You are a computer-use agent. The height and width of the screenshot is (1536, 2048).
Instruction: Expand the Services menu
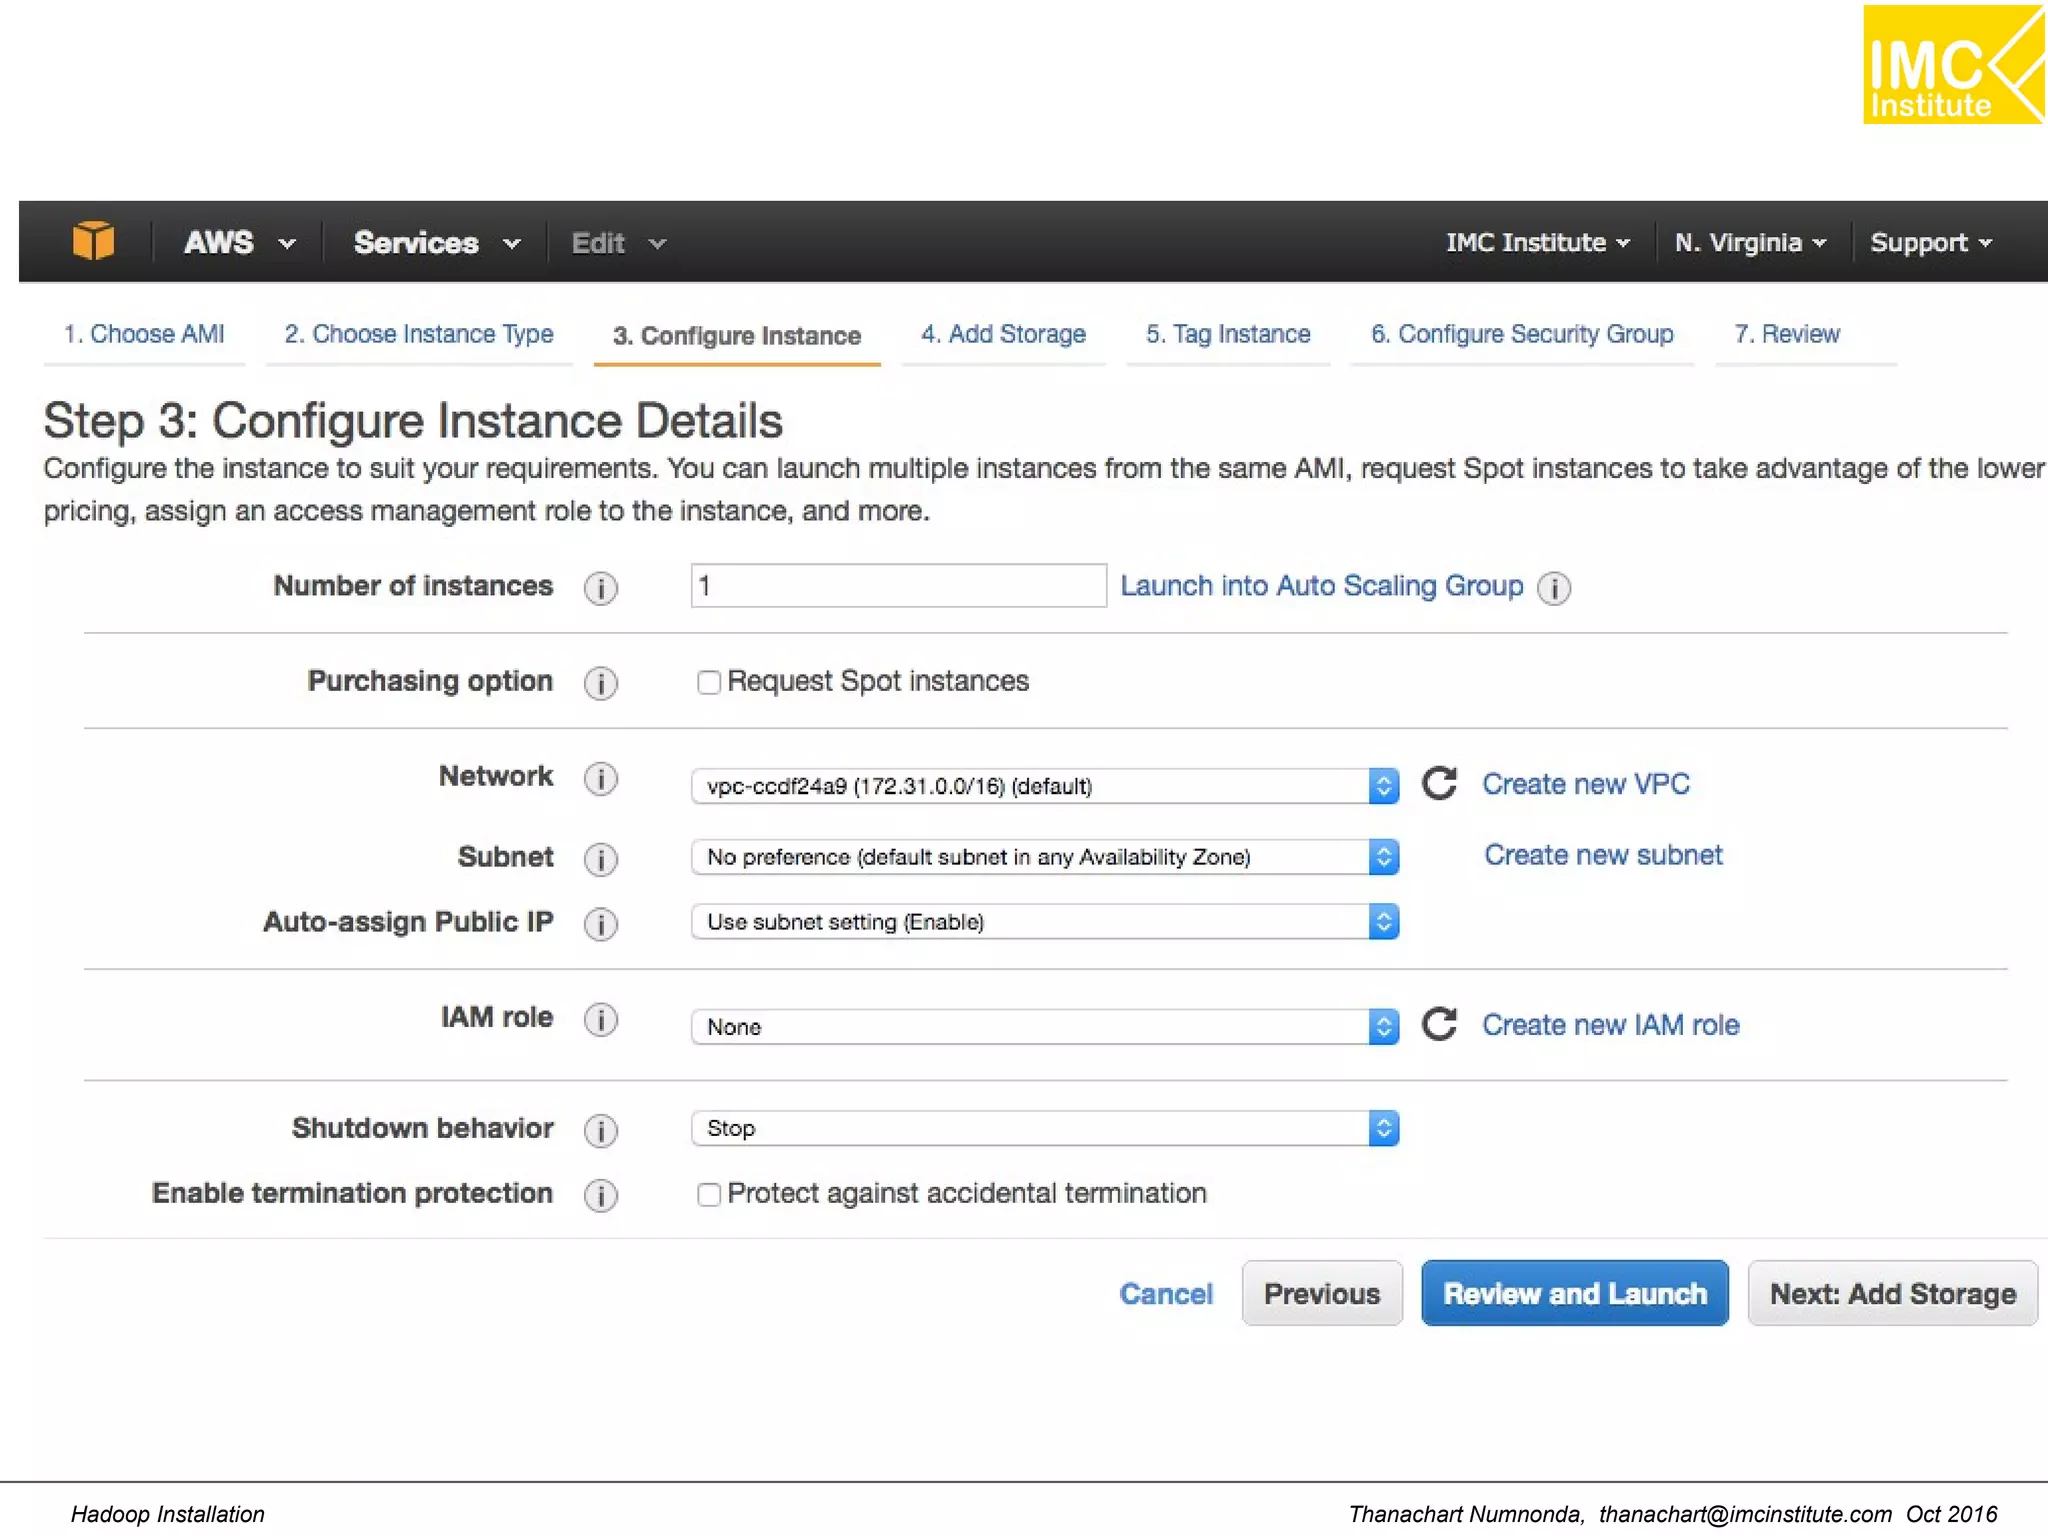pos(437,242)
